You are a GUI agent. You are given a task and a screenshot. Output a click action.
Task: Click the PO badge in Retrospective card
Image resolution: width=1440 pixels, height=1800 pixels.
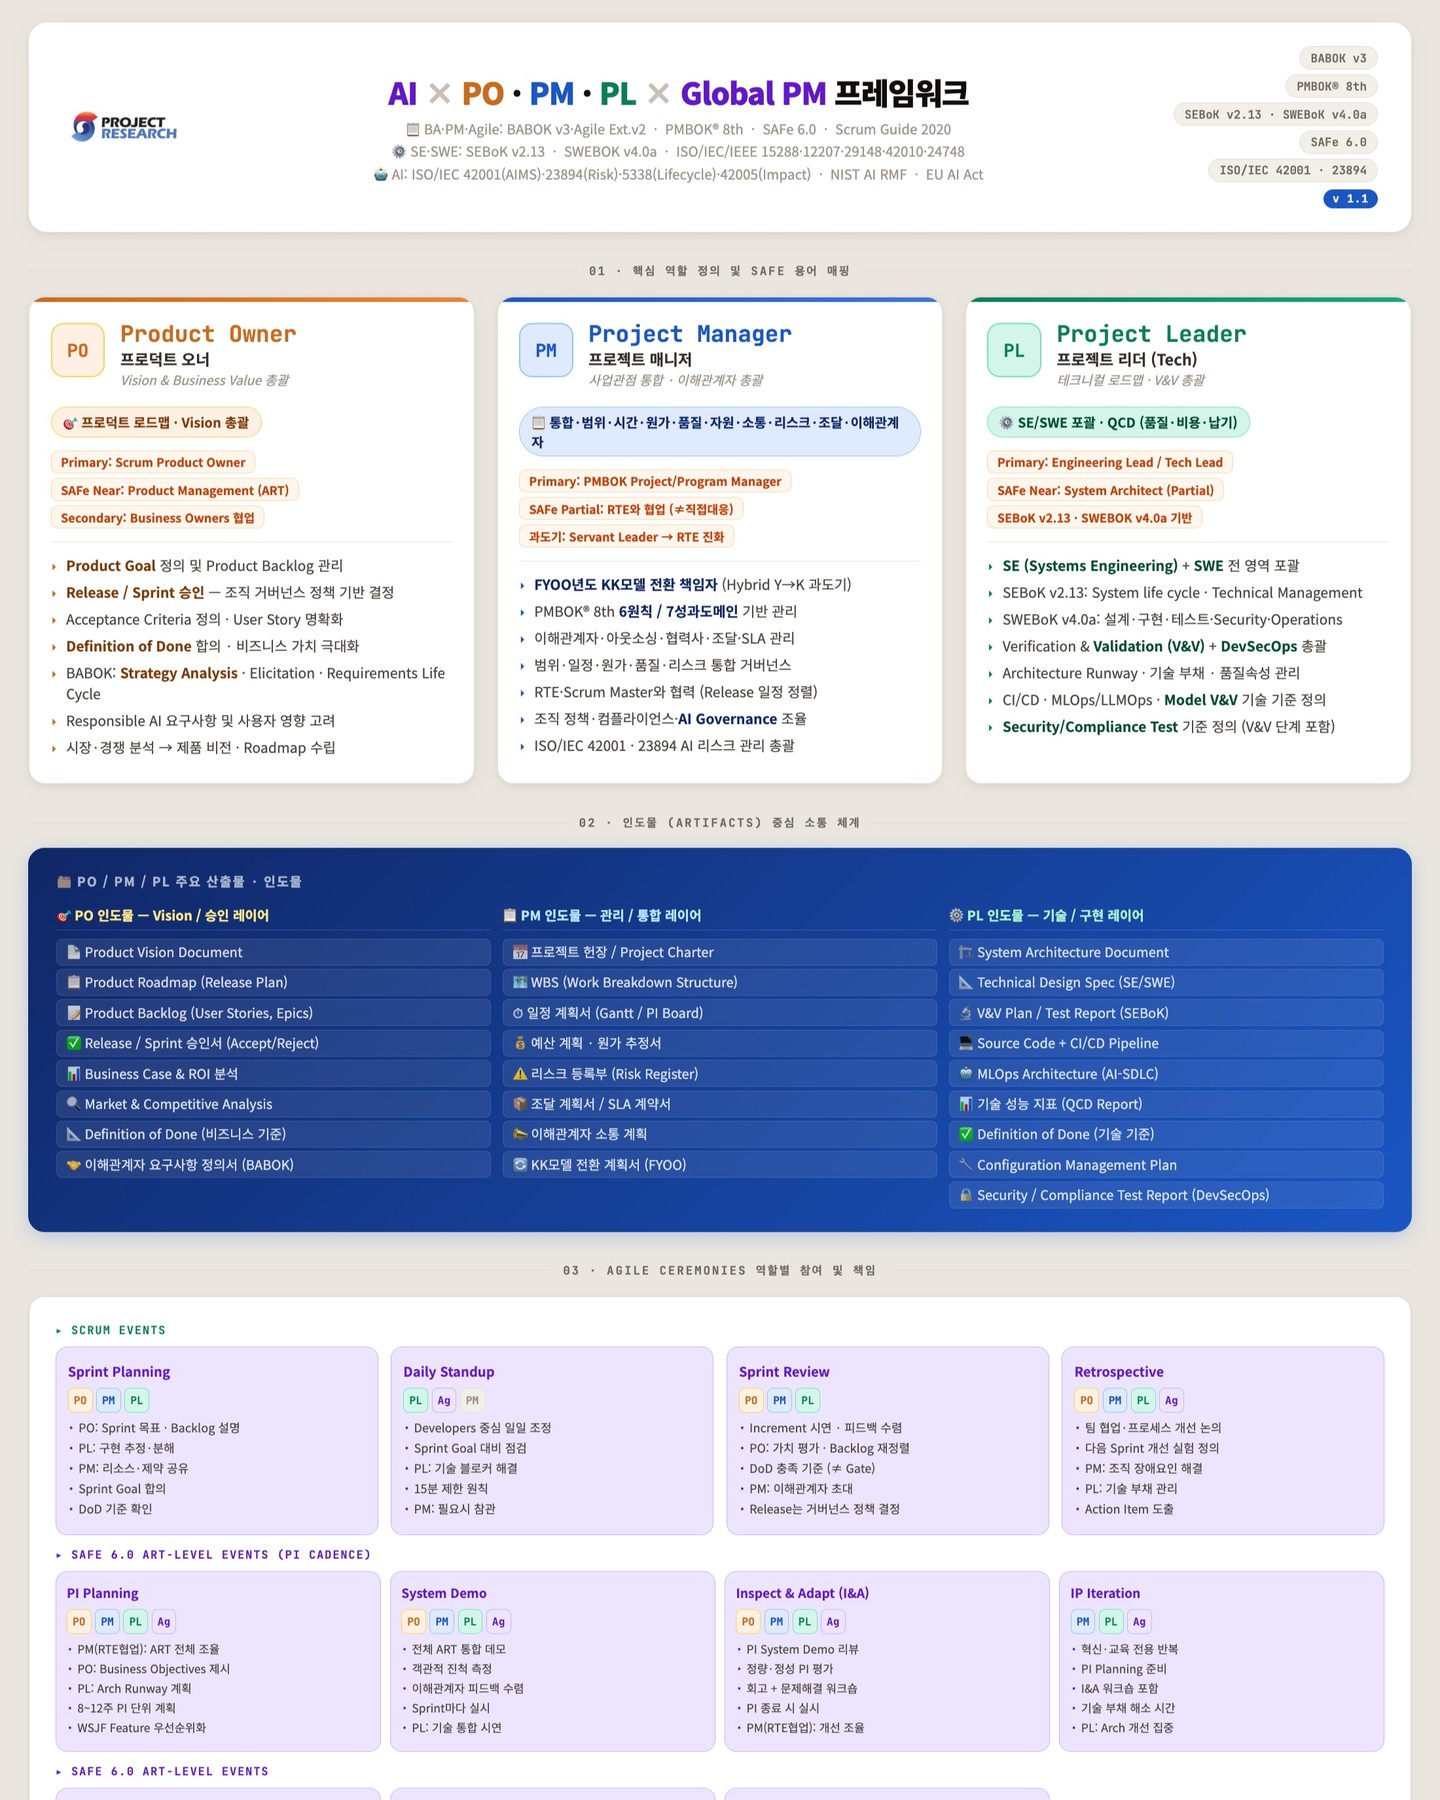1087,1400
